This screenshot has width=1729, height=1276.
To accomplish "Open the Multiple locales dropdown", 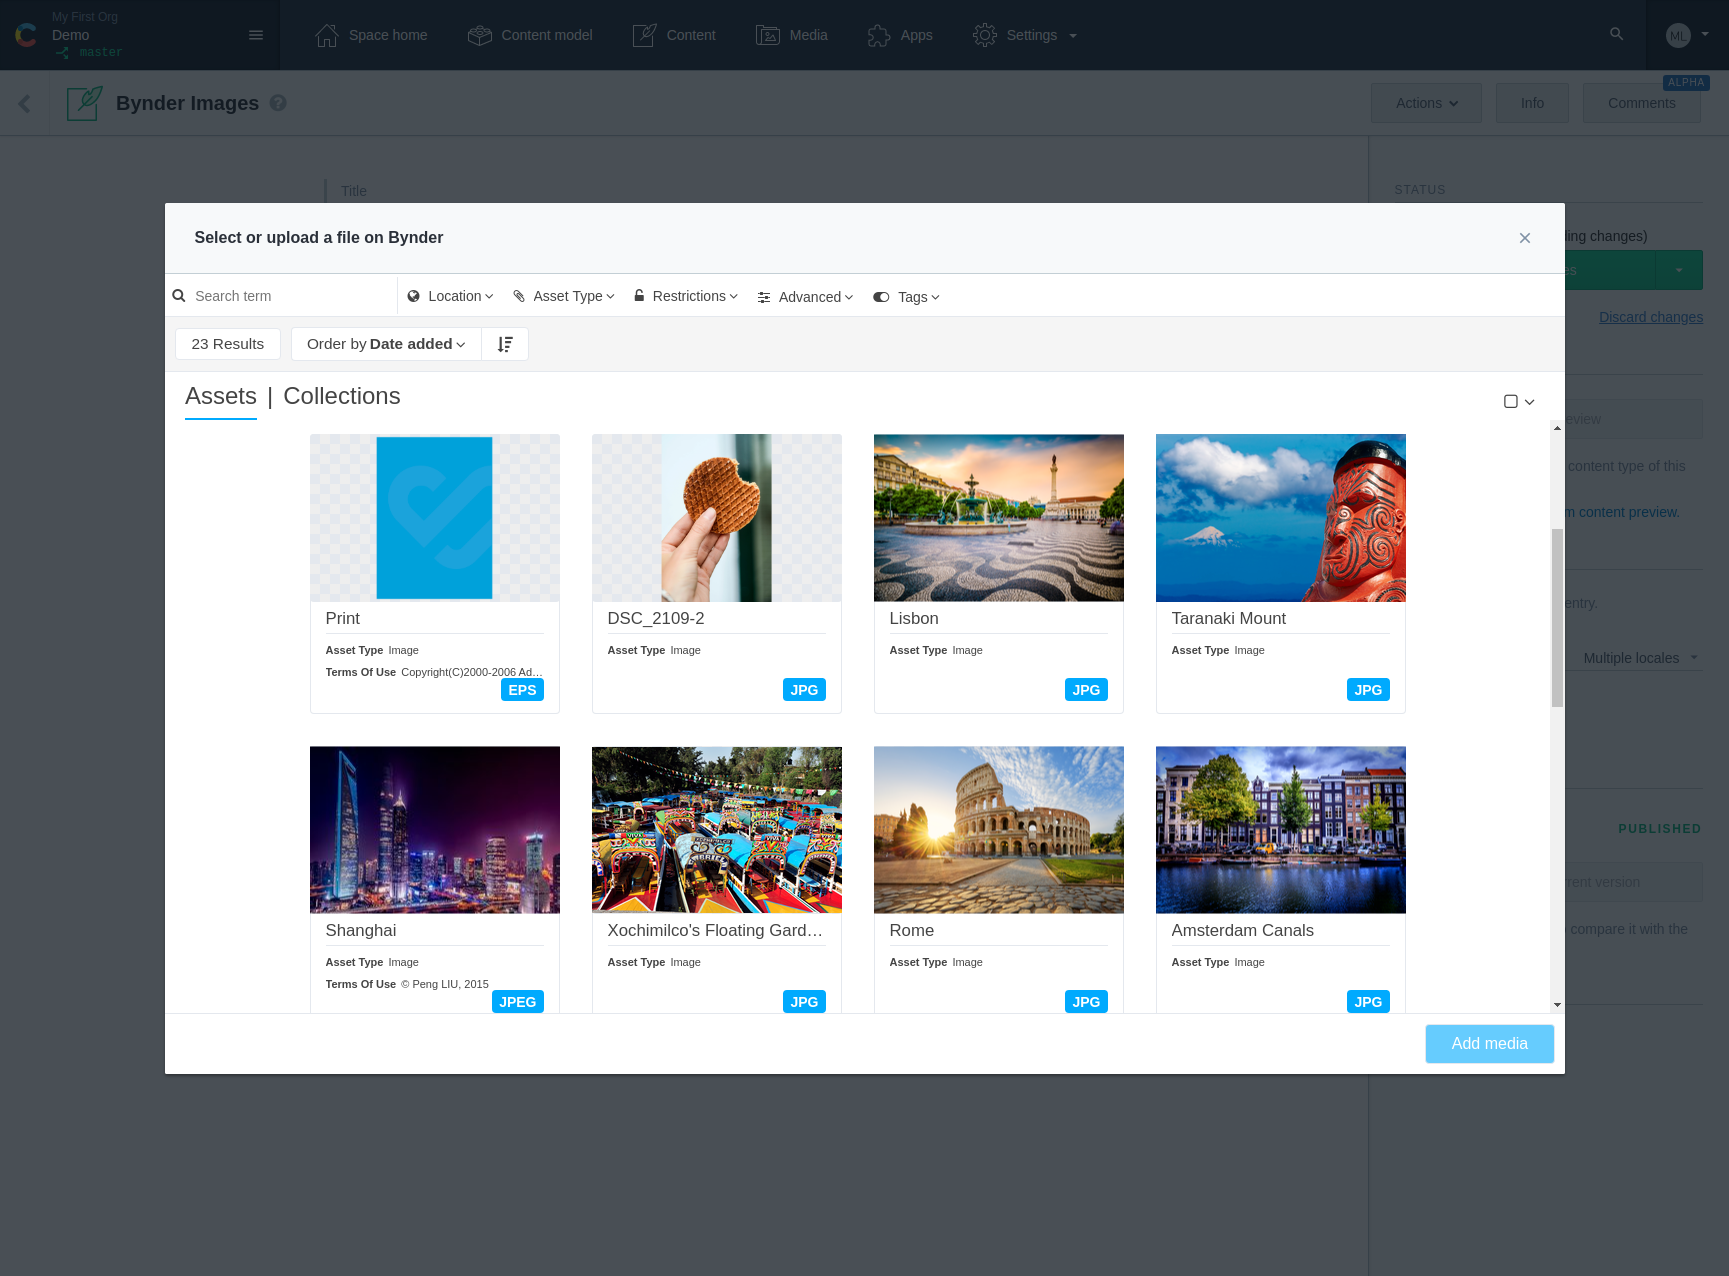I will coord(1642,658).
